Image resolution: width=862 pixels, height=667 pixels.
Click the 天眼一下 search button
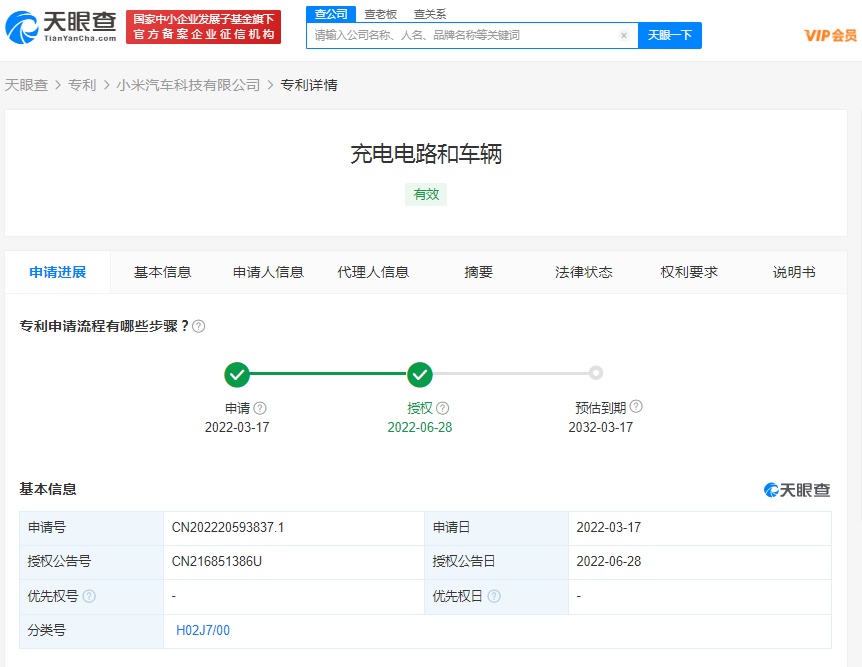click(670, 36)
